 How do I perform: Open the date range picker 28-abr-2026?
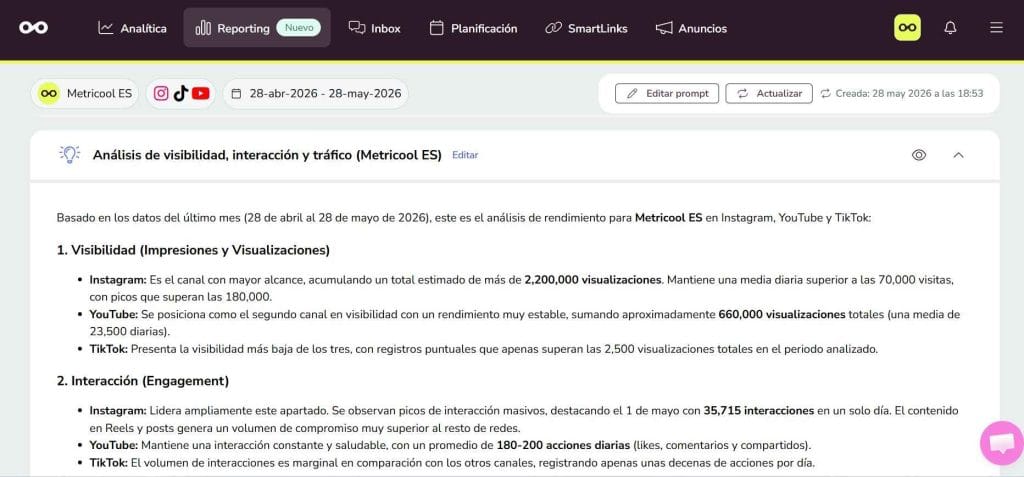pyautogui.click(x=316, y=93)
